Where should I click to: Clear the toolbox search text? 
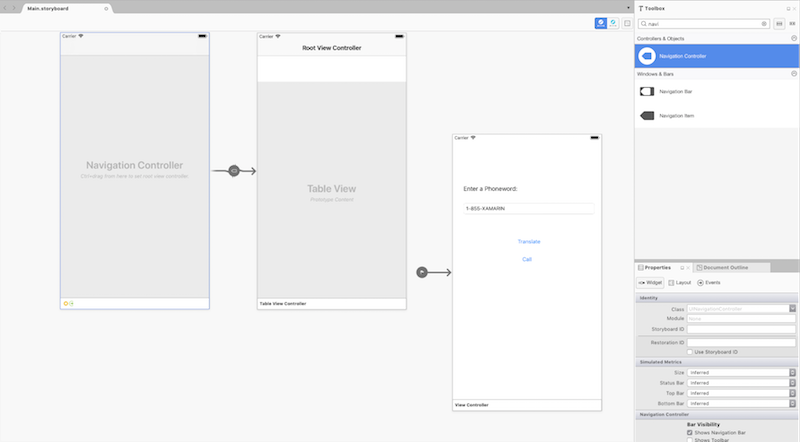coord(764,24)
